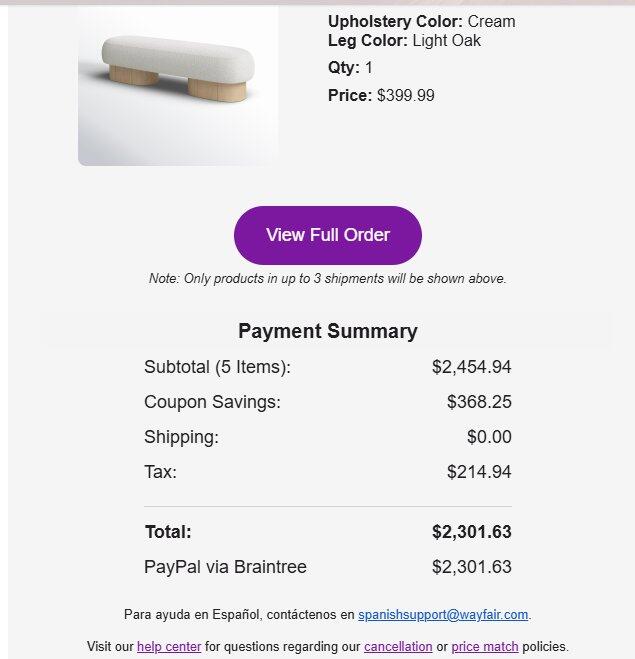Click the Payment Summary heading
The image size is (635, 659).
(327, 331)
